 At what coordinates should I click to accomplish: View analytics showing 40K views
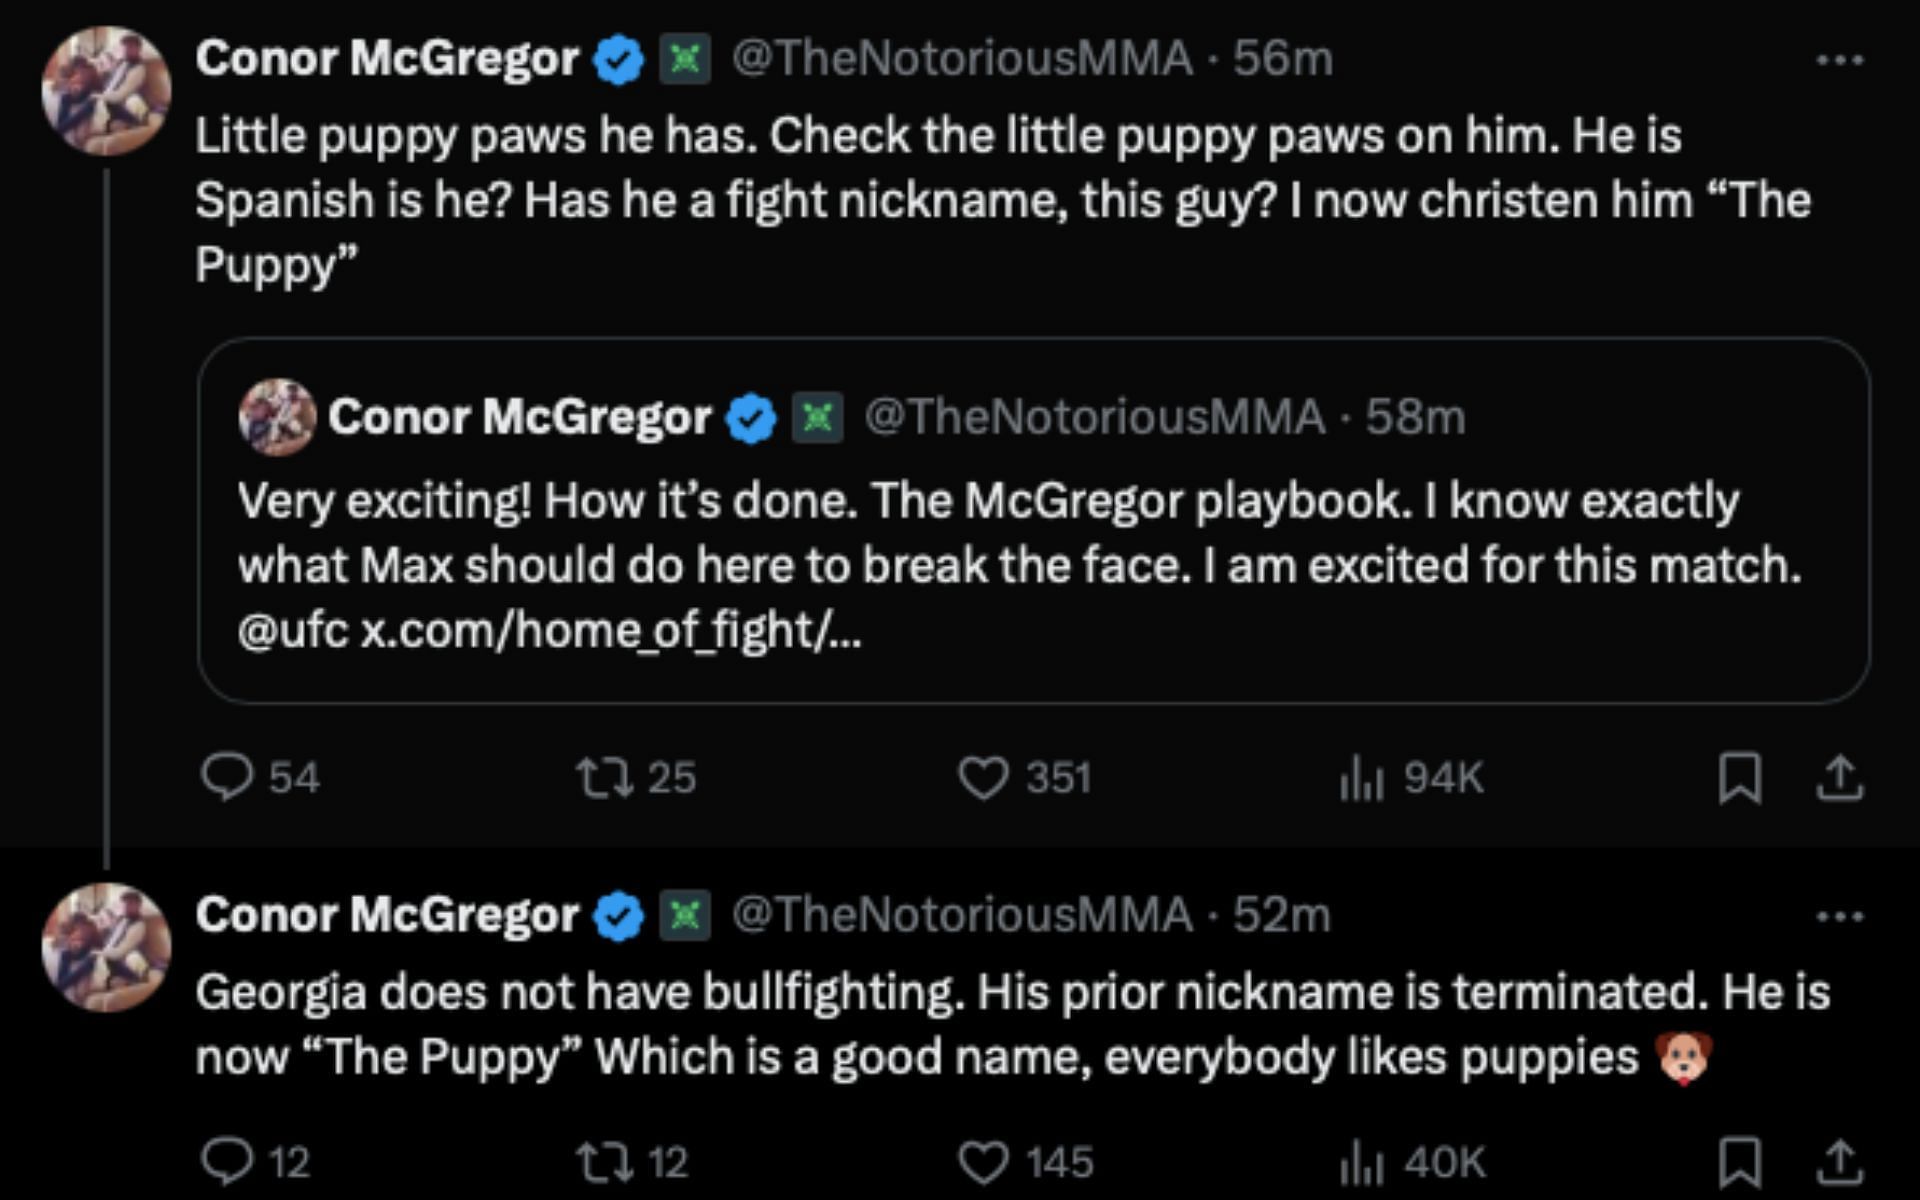point(1361,1162)
